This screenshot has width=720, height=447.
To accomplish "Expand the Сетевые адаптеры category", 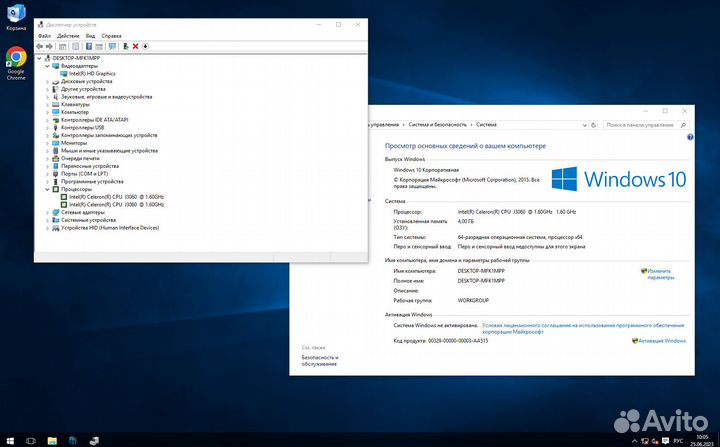I will [47, 213].
